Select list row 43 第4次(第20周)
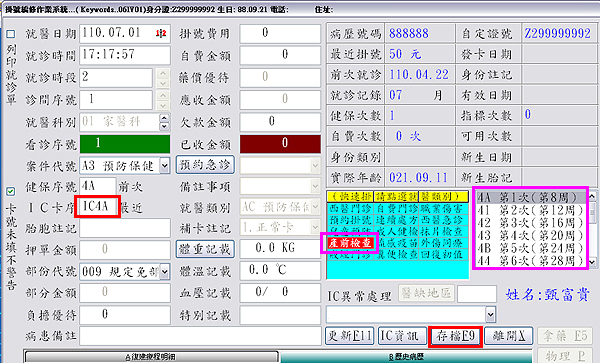Viewport: 600px width, 363px height. coord(531,235)
